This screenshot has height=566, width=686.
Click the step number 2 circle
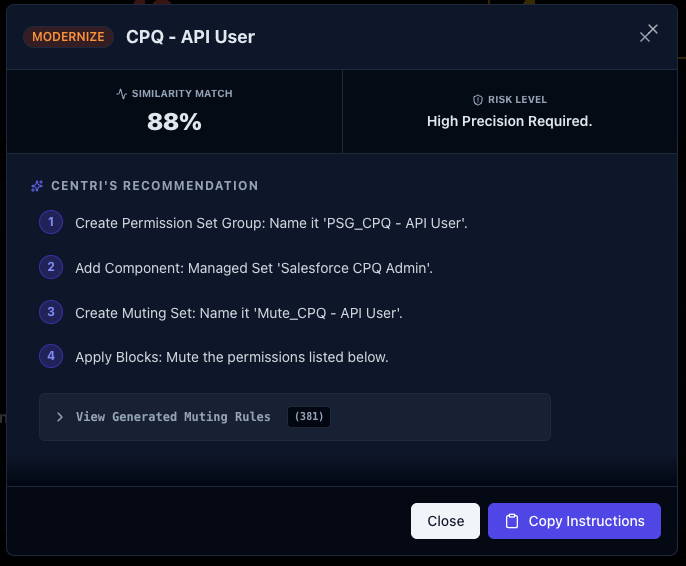[51, 267]
